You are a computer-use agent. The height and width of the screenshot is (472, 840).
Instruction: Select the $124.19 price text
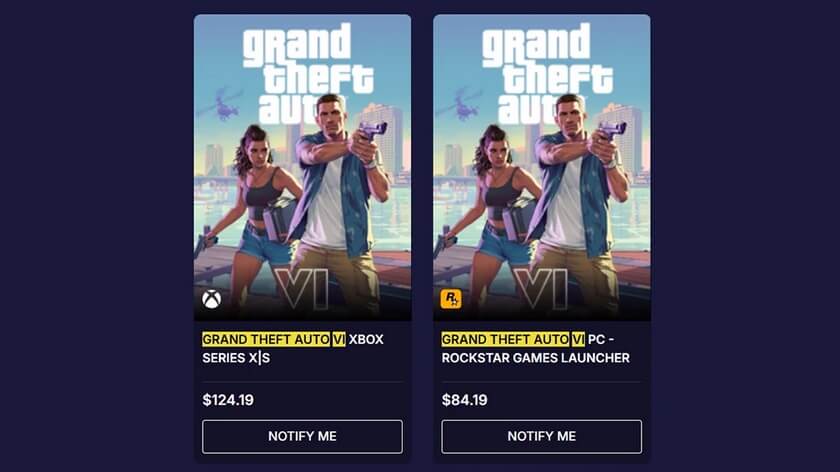(228, 400)
